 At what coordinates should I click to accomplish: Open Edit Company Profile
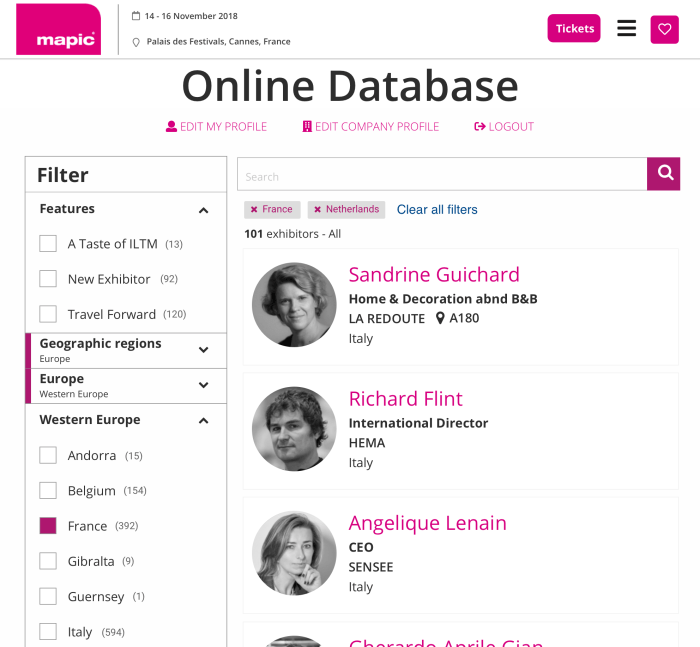[371, 127]
